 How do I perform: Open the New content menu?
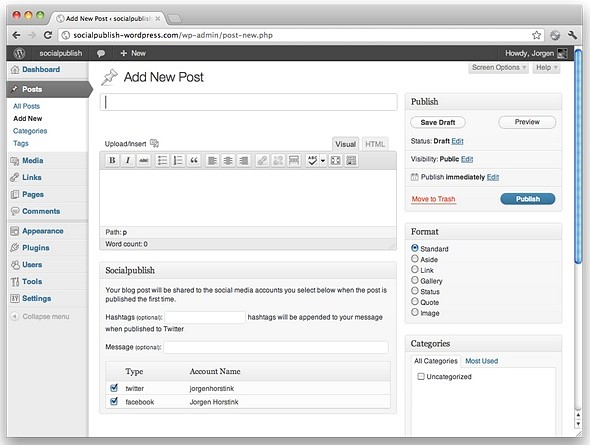click(x=133, y=53)
